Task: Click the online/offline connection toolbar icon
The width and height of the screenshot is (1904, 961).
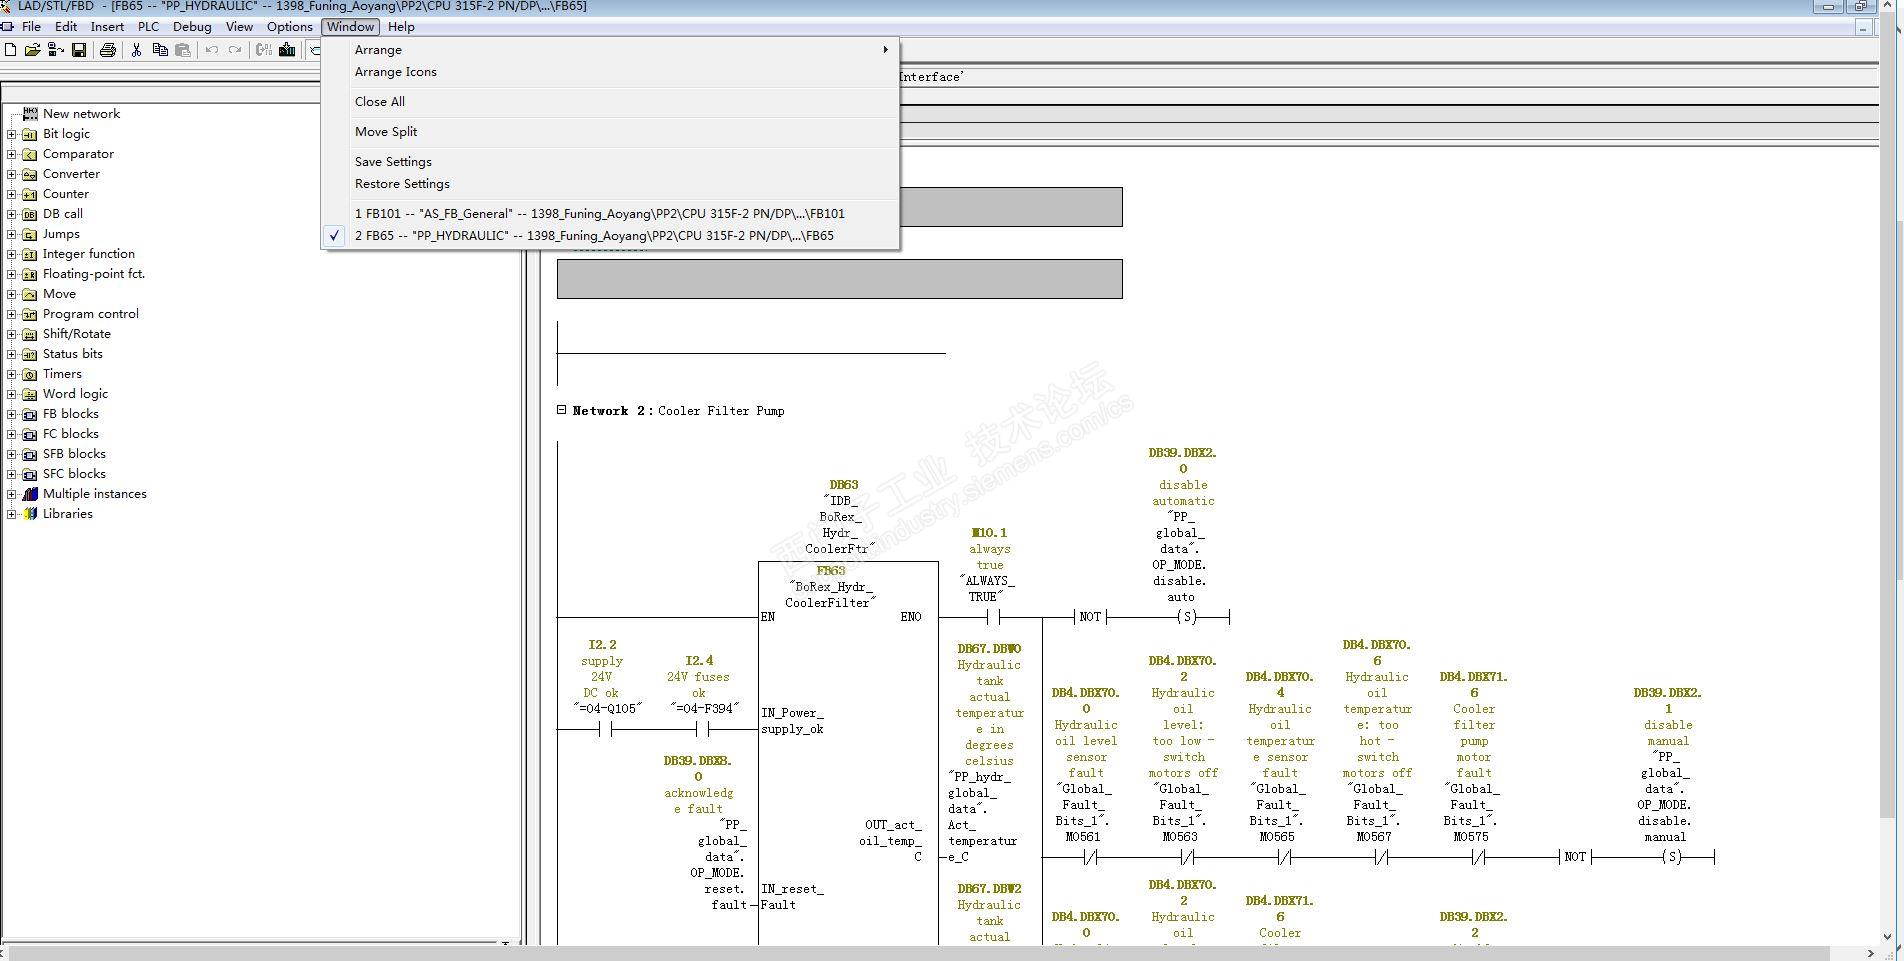Action: pyautogui.click(x=55, y=50)
